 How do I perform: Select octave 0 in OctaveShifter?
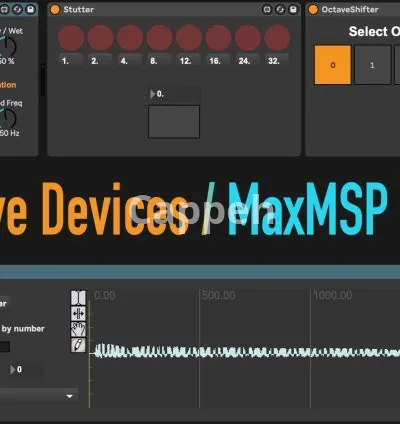point(333,65)
